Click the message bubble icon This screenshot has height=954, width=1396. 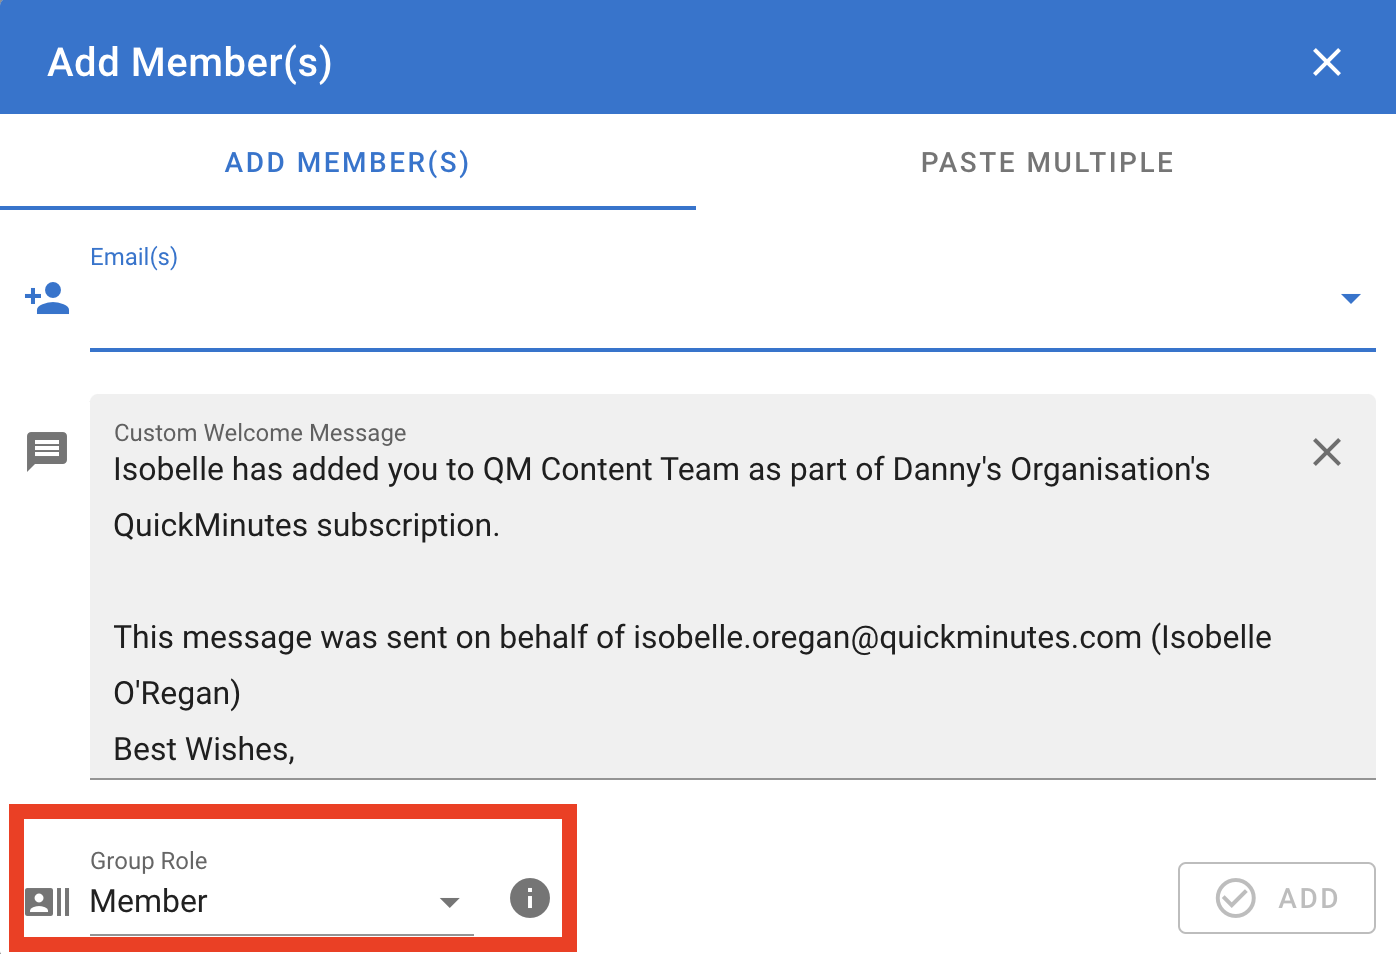coord(47,451)
